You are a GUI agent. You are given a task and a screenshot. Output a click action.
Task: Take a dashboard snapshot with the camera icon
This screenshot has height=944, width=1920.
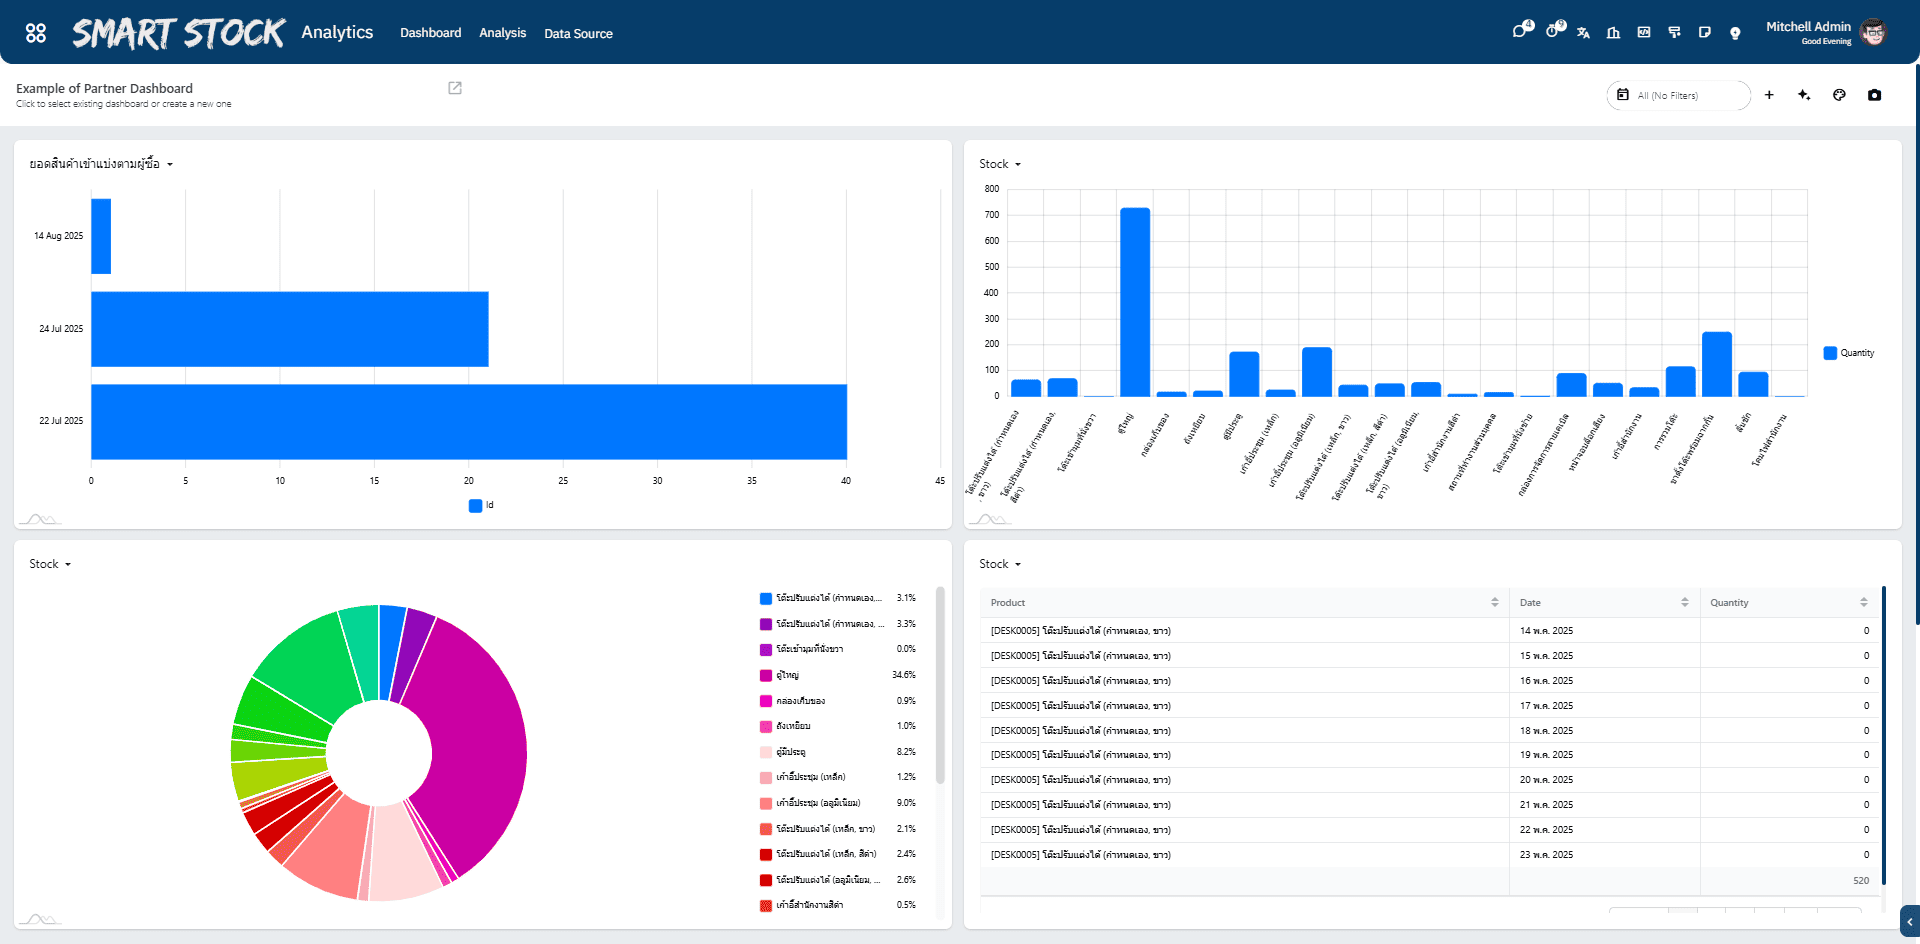pos(1874,95)
